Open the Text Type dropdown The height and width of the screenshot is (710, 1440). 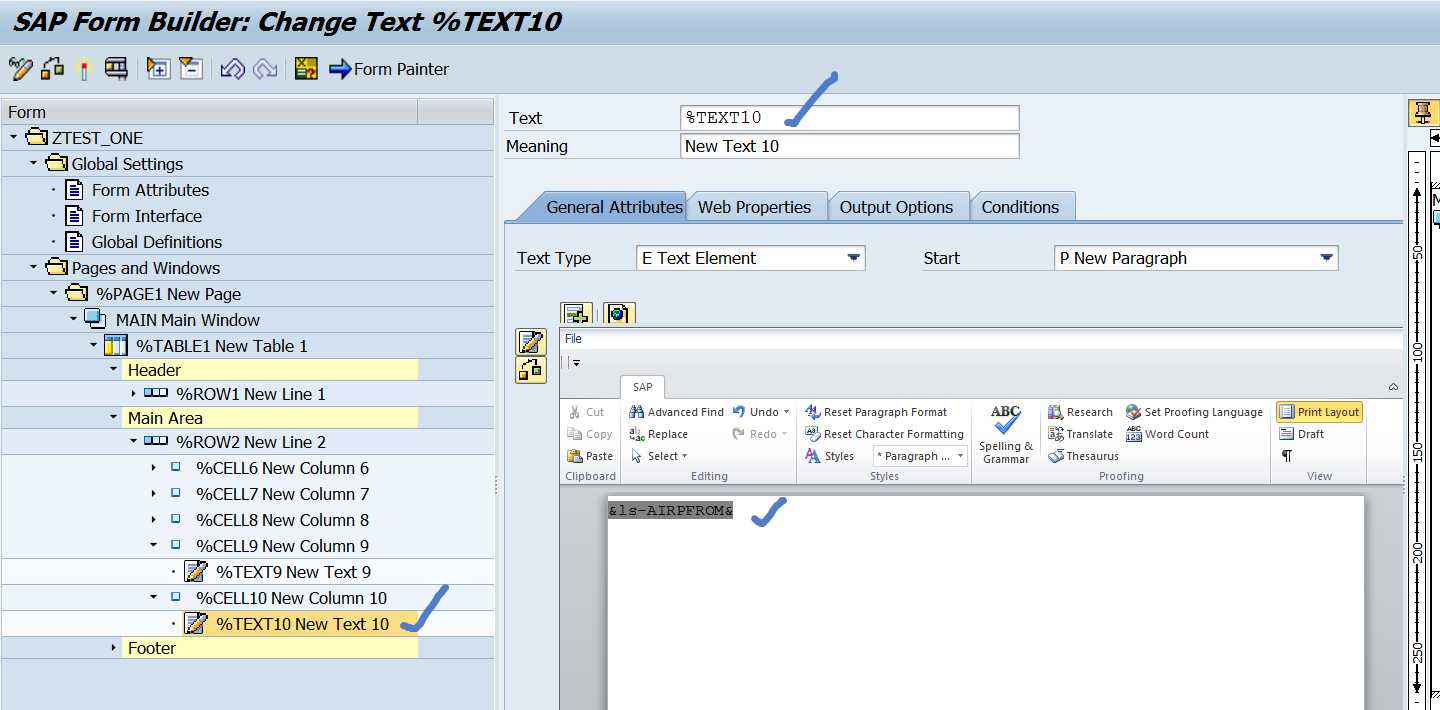click(855, 257)
